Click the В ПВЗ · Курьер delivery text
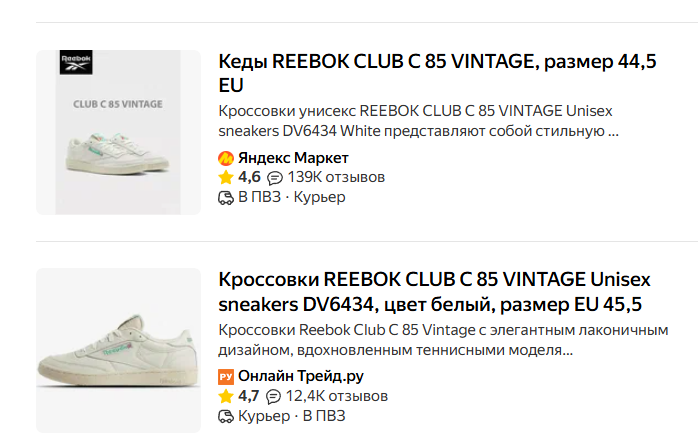The height and width of the screenshot is (446, 698). (291, 197)
